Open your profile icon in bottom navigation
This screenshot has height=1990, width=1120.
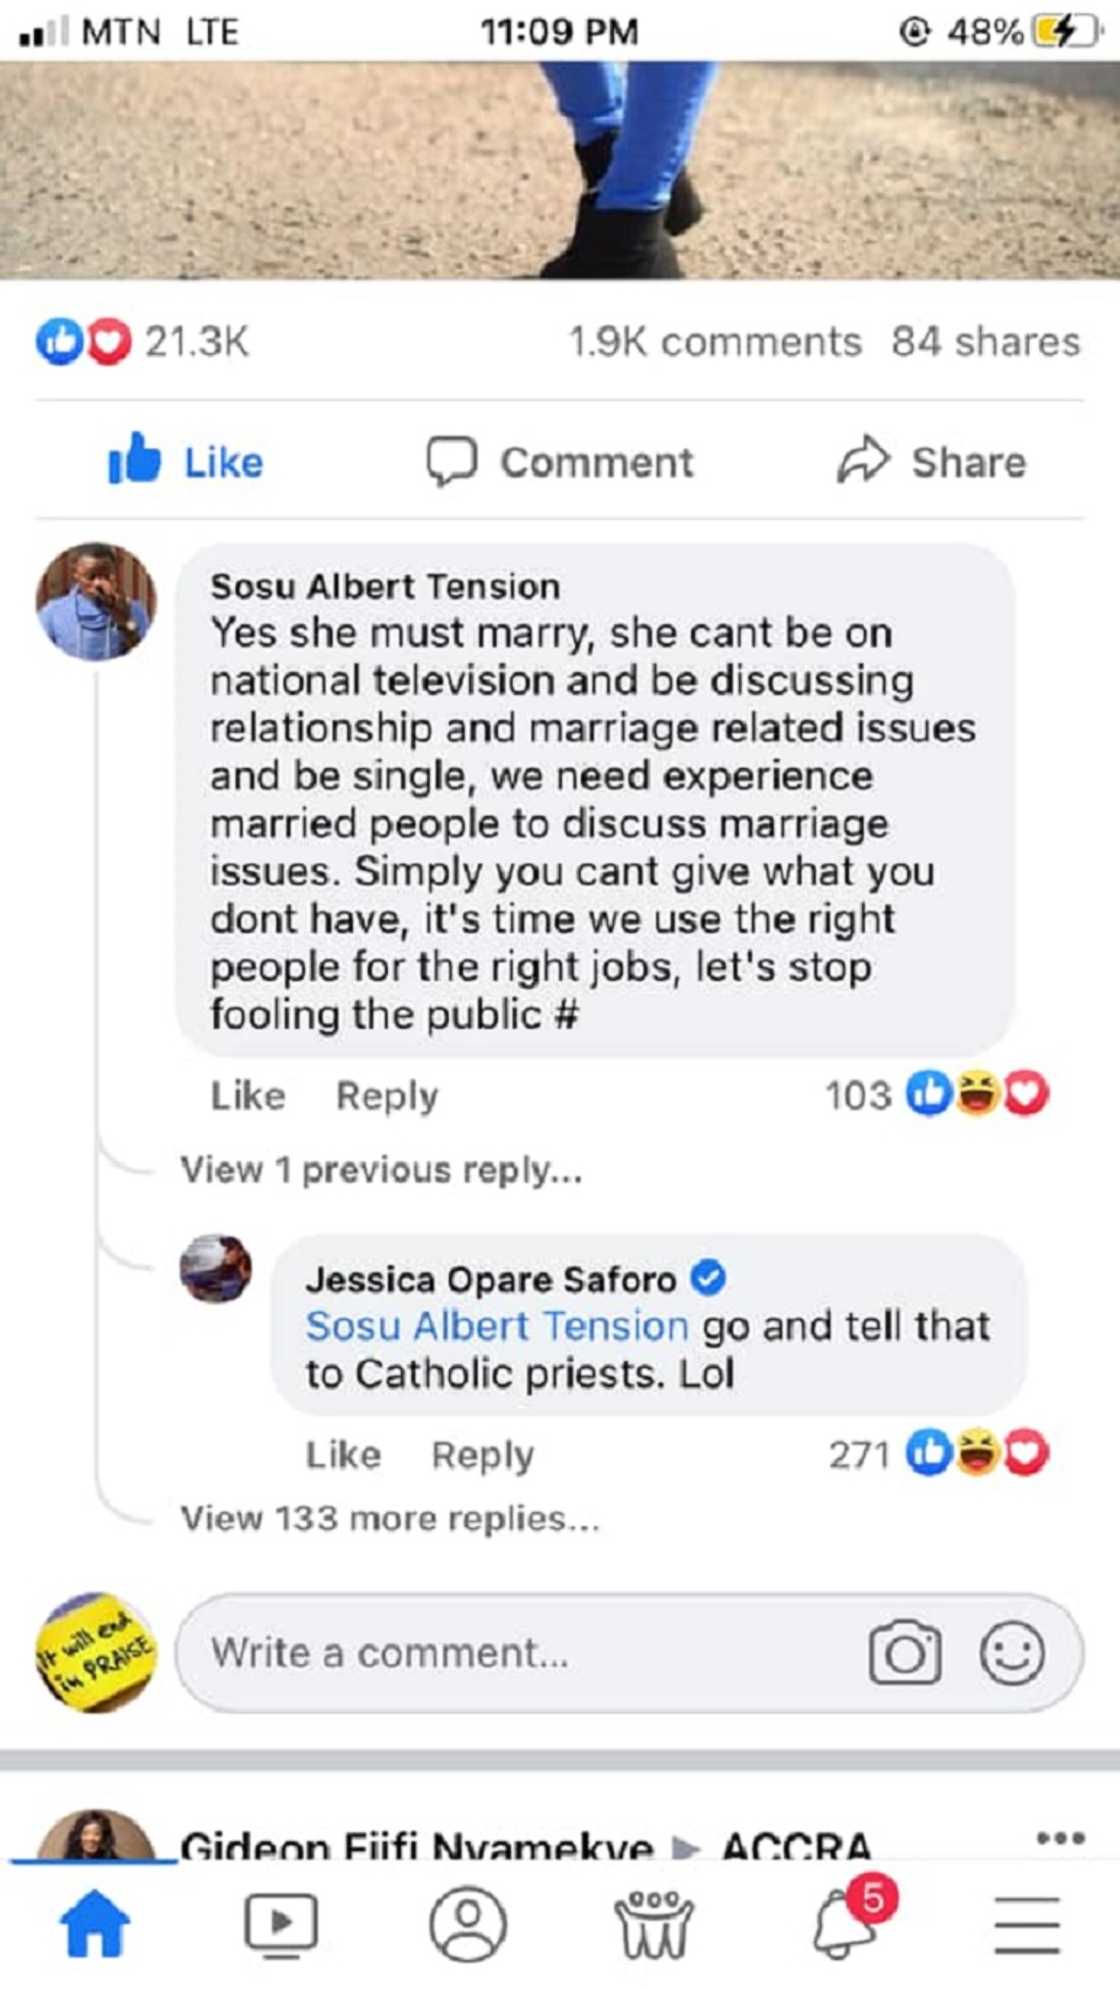tap(468, 1925)
